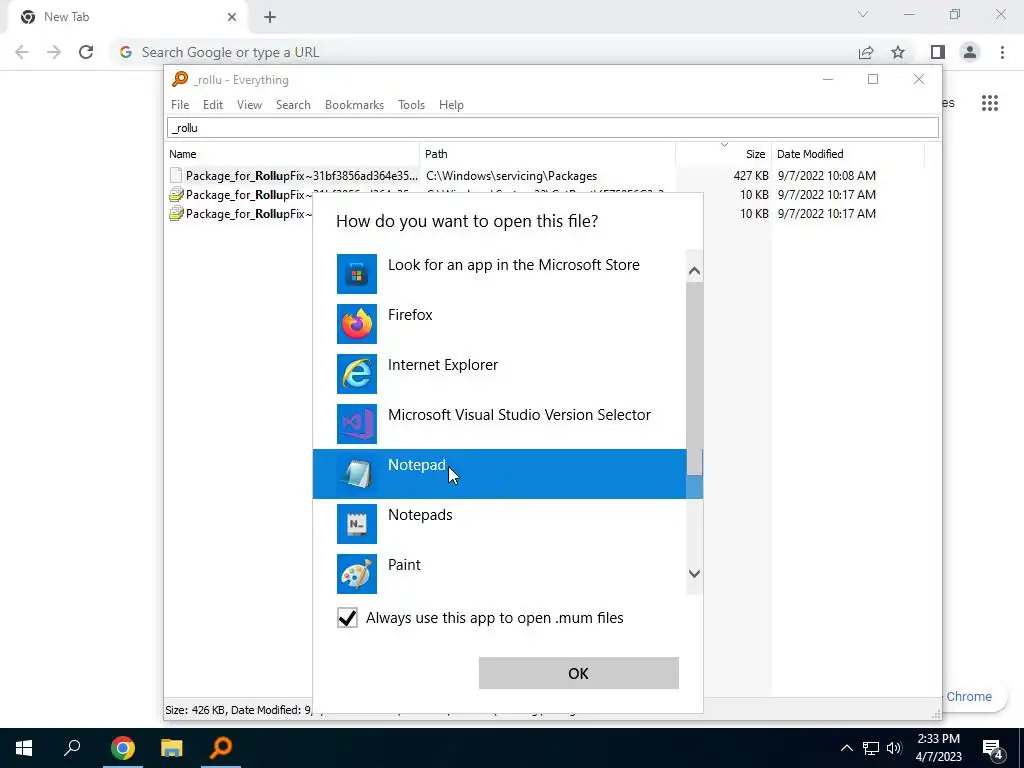Bookmark this tab with star icon

tap(898, 52)
